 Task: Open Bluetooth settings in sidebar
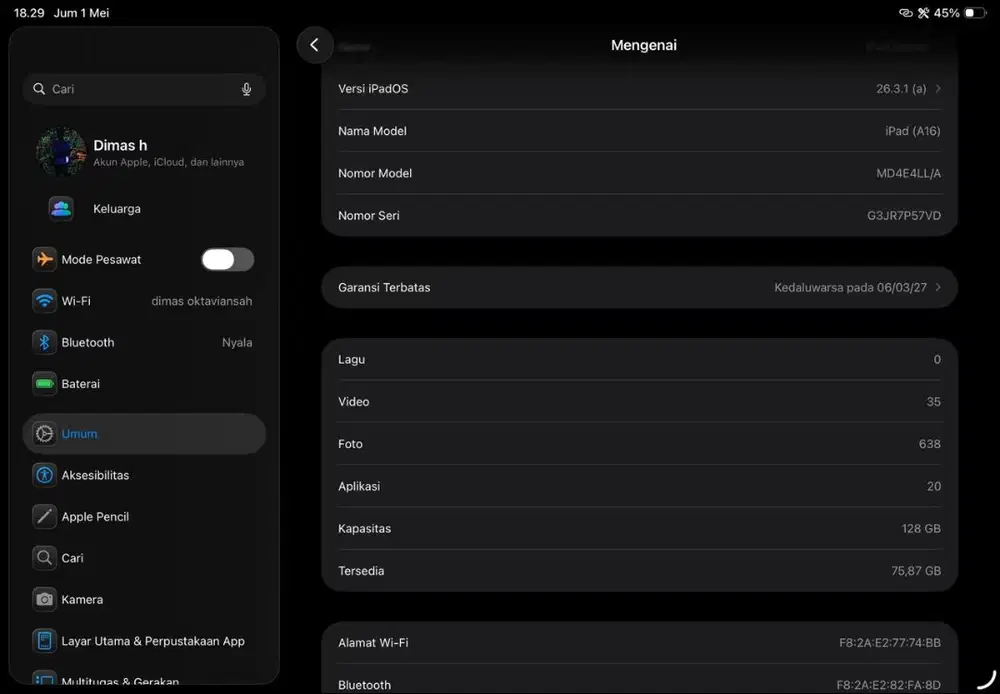(144, 343)
